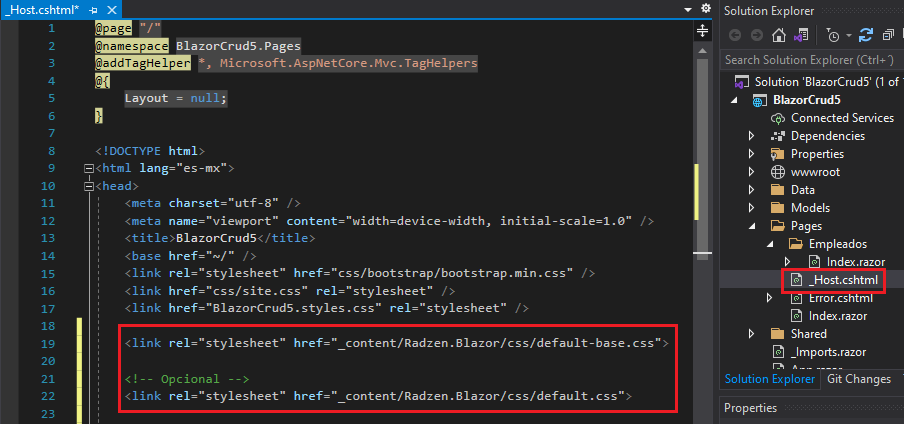This screenshot has height=424, width=904.
Task: Collapse the head element at line 10
Action: point(88,187)
